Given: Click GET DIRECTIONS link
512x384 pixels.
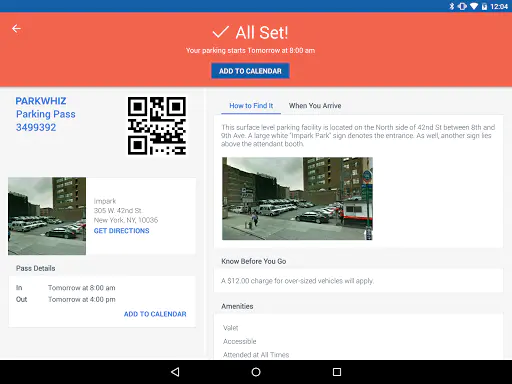Looking at the screenshot, I should [x=121, y=231].
